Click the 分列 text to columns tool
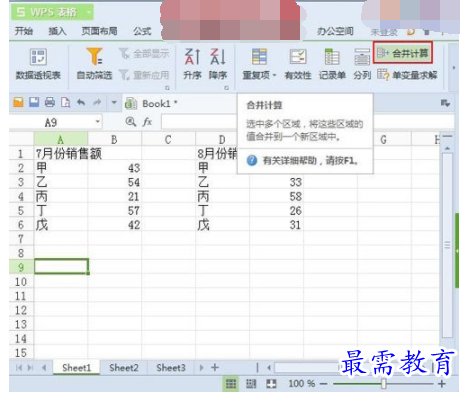 362,65
